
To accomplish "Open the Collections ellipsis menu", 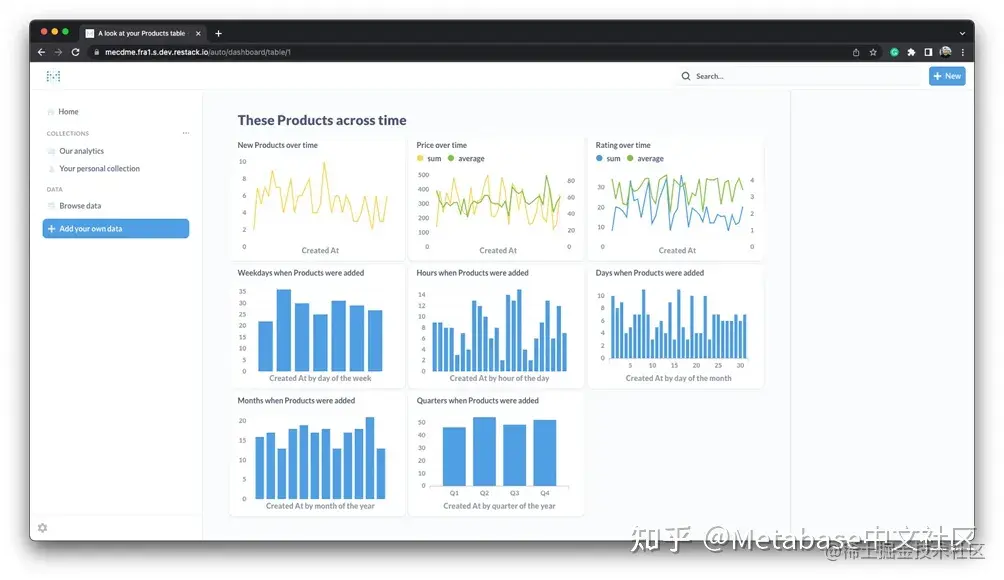I will click(186, 133).
